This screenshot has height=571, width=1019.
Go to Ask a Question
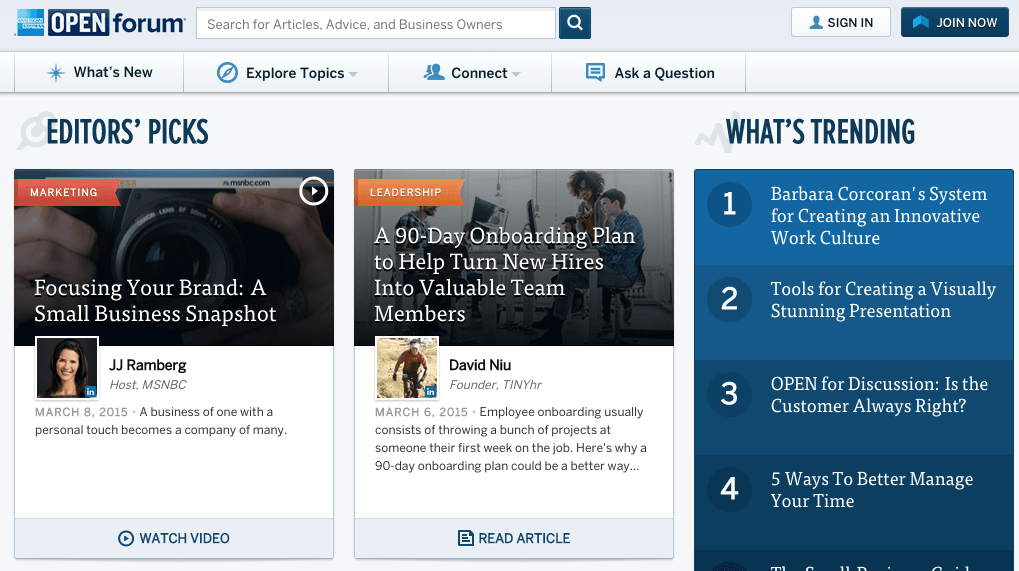click(x=649, y=72)
